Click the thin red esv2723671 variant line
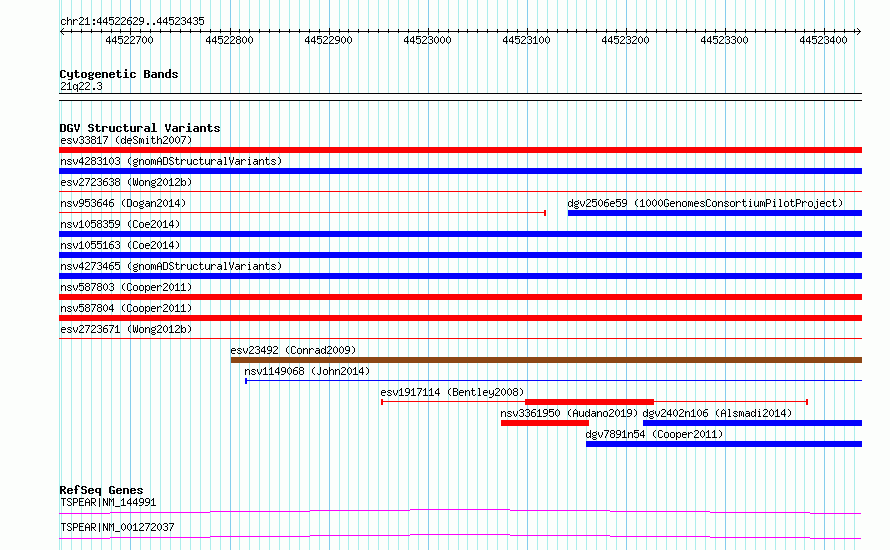The height and width of the screenshot is (550, 890). 460,339
